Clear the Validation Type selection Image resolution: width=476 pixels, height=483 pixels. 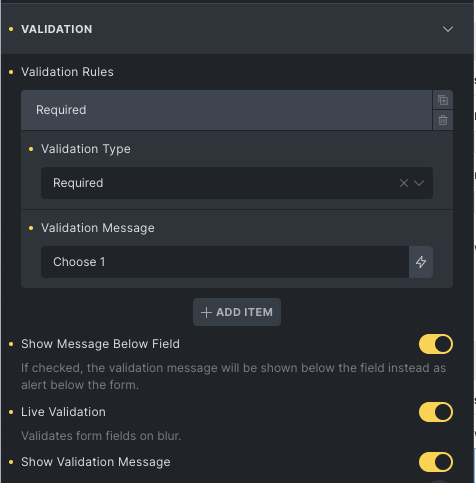click(x=404, y=183)
